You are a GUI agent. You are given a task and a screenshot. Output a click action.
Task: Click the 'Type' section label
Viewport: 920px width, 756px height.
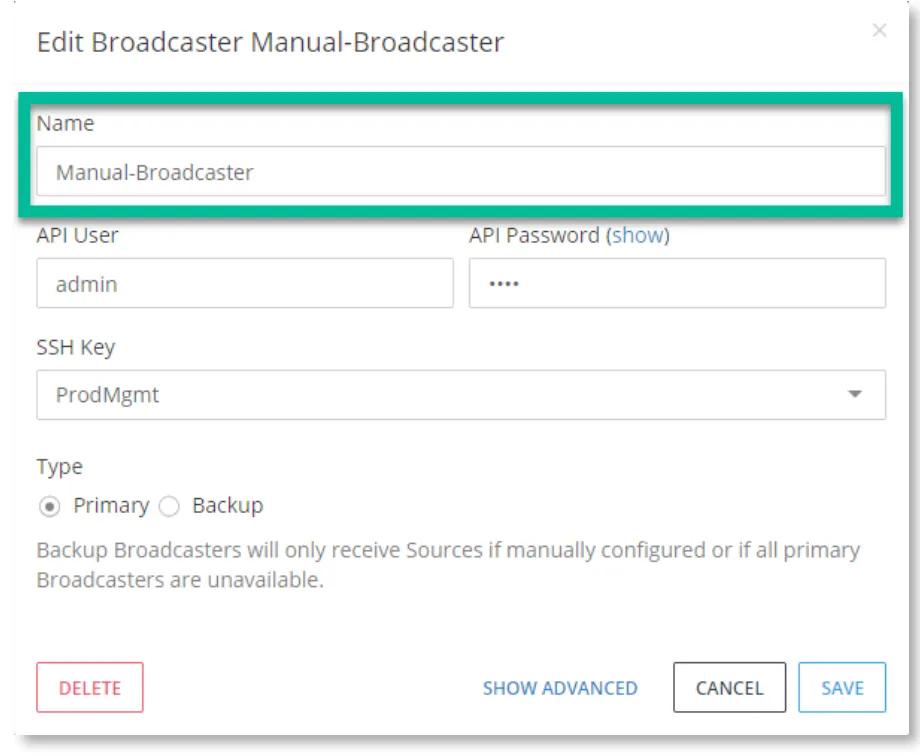[59, 467]
